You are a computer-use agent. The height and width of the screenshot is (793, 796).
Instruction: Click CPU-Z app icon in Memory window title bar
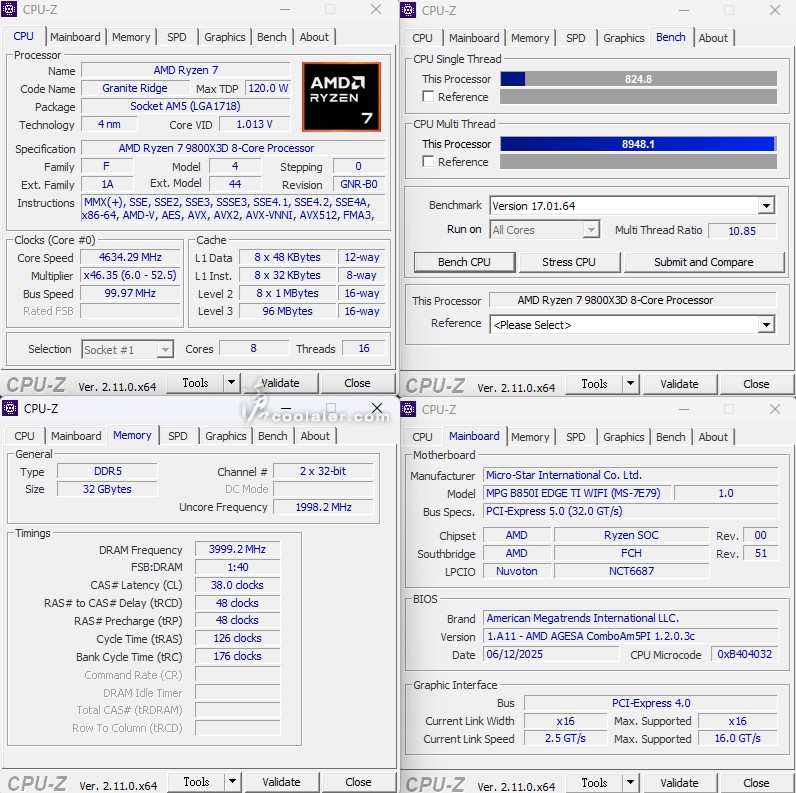[10, 408]
